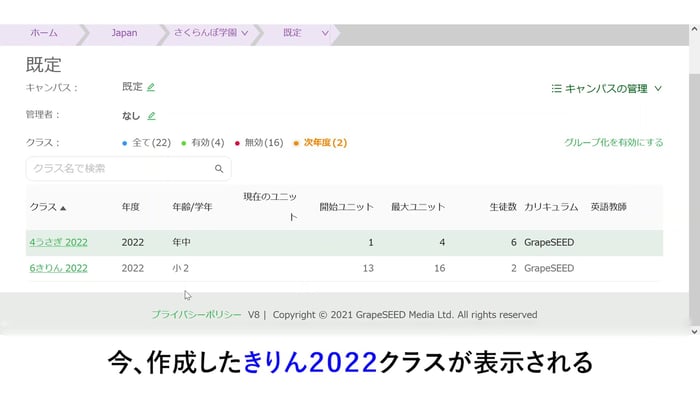Go to Japan breadcrumb
This screenshot has width=700, height=393.
124,33
